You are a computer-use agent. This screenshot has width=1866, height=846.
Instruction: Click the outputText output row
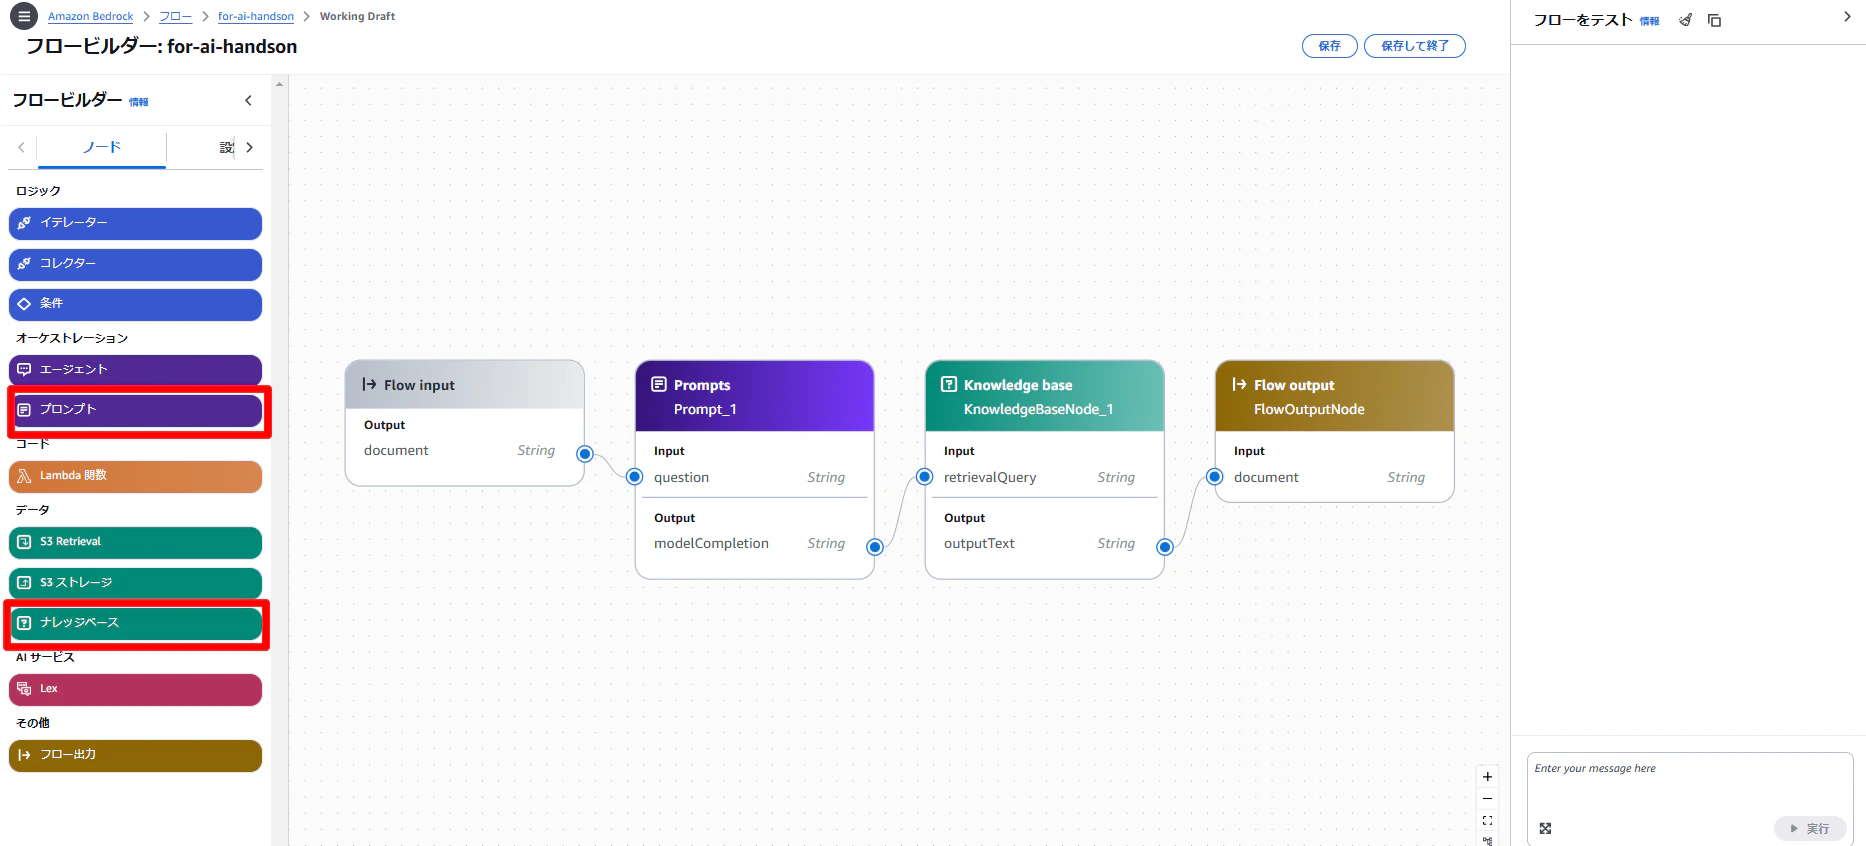tap(1040, 543)
